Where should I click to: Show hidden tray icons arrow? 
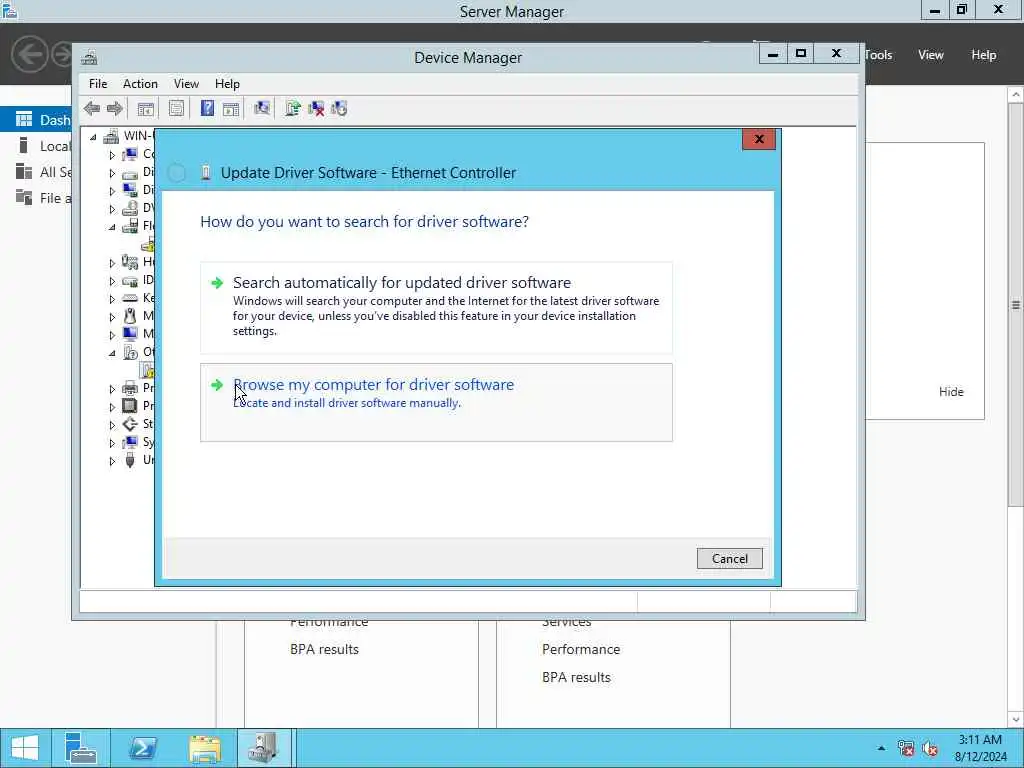click(x=882, y=748)
